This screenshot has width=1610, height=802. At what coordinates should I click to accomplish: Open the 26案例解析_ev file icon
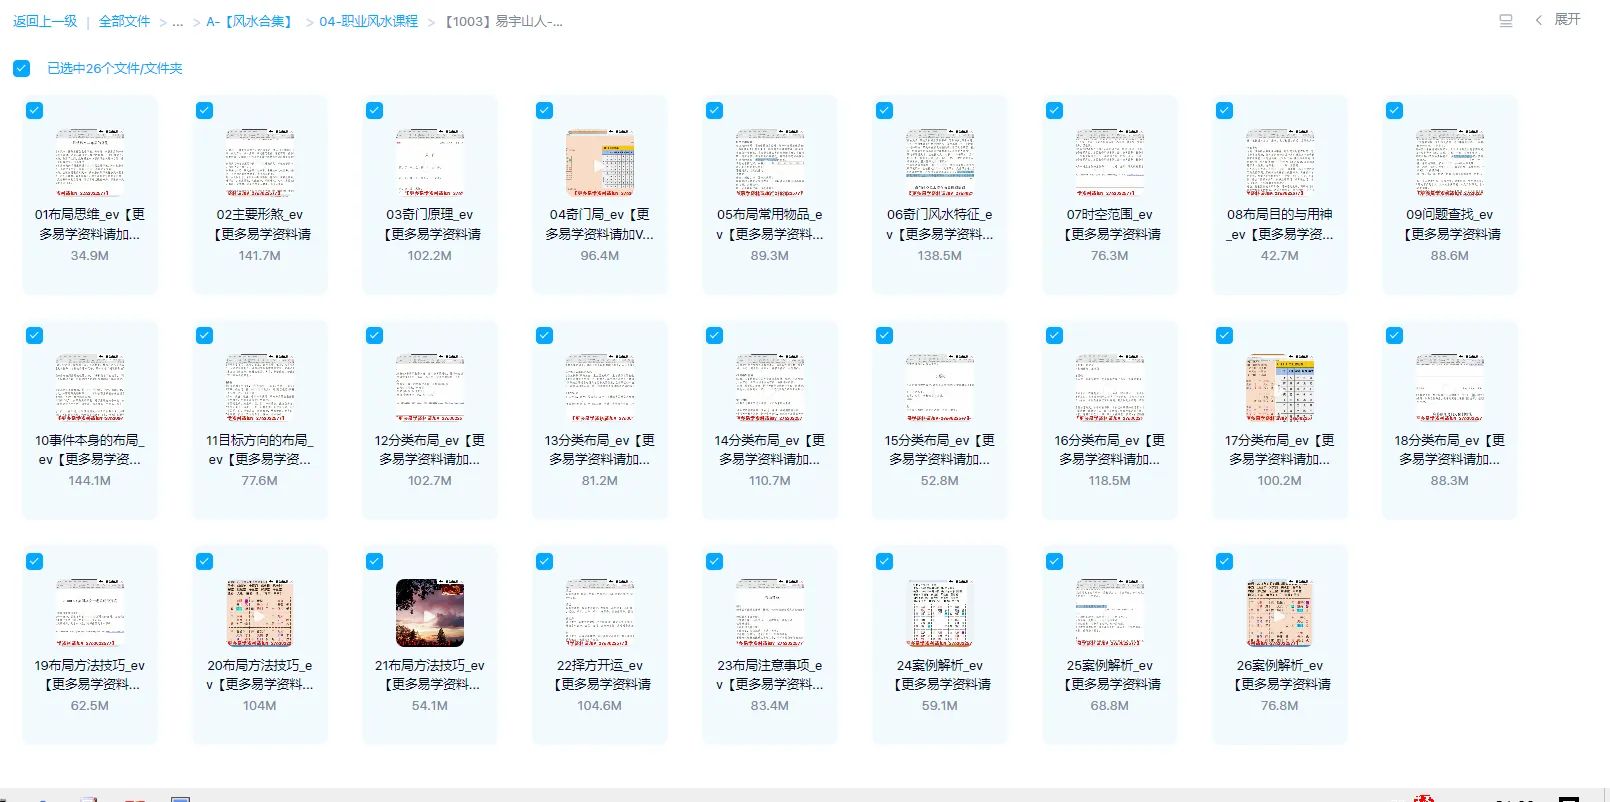click(1279, 613)
